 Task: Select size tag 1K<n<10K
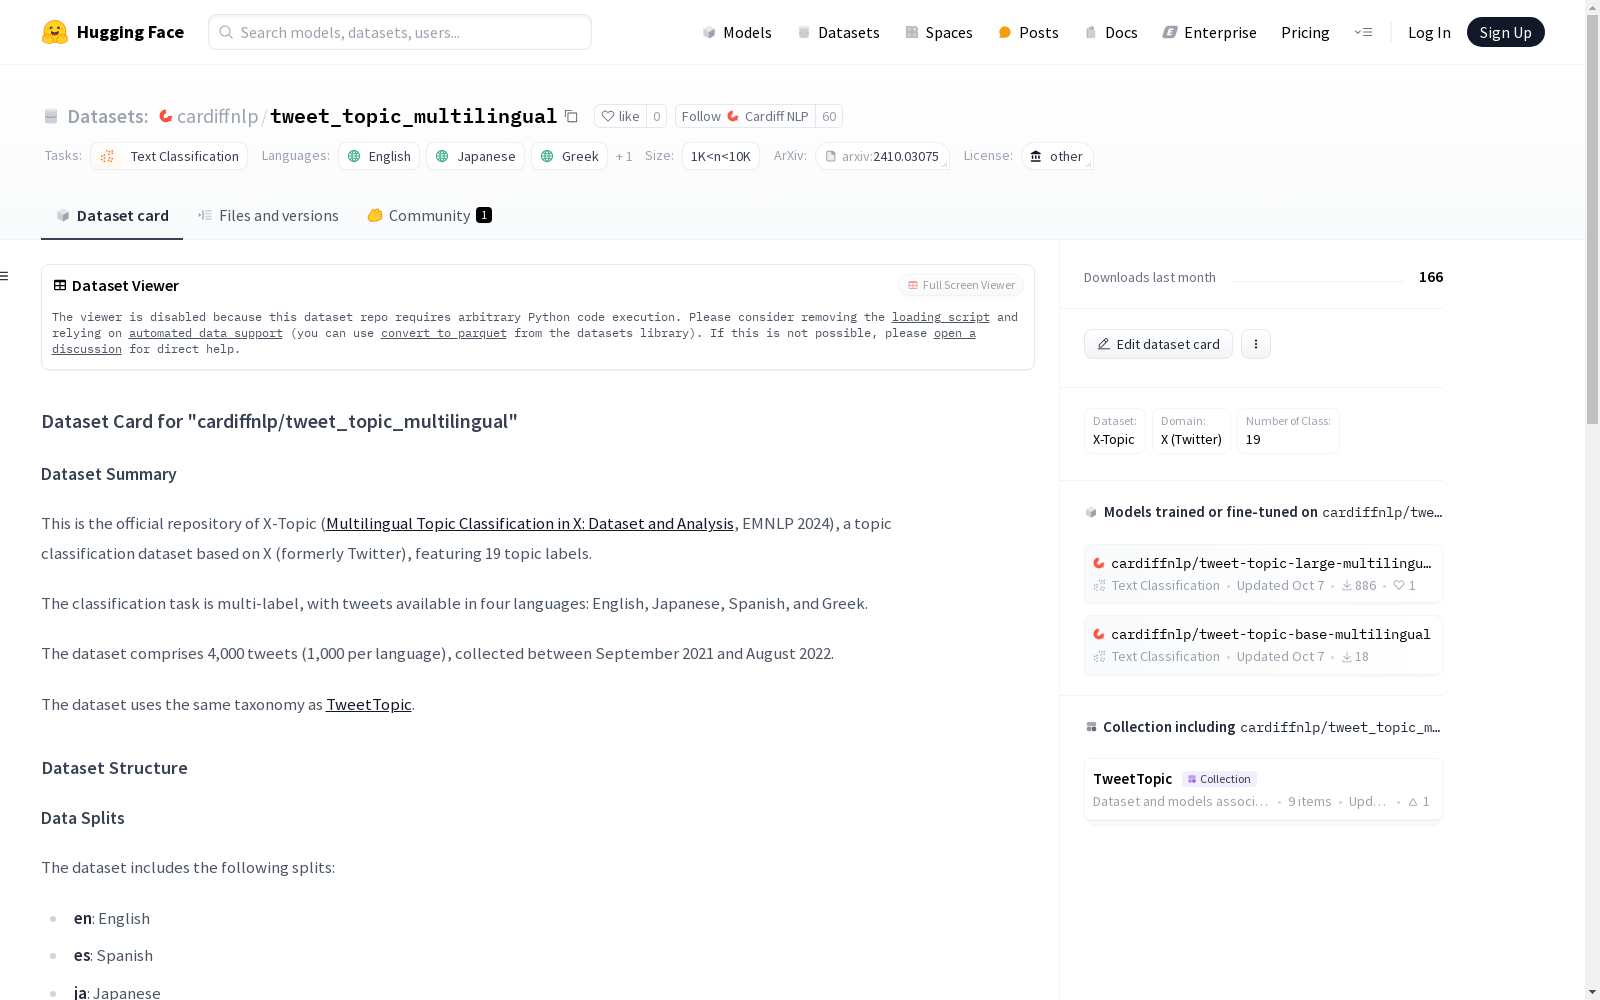(x=721, y=156)
